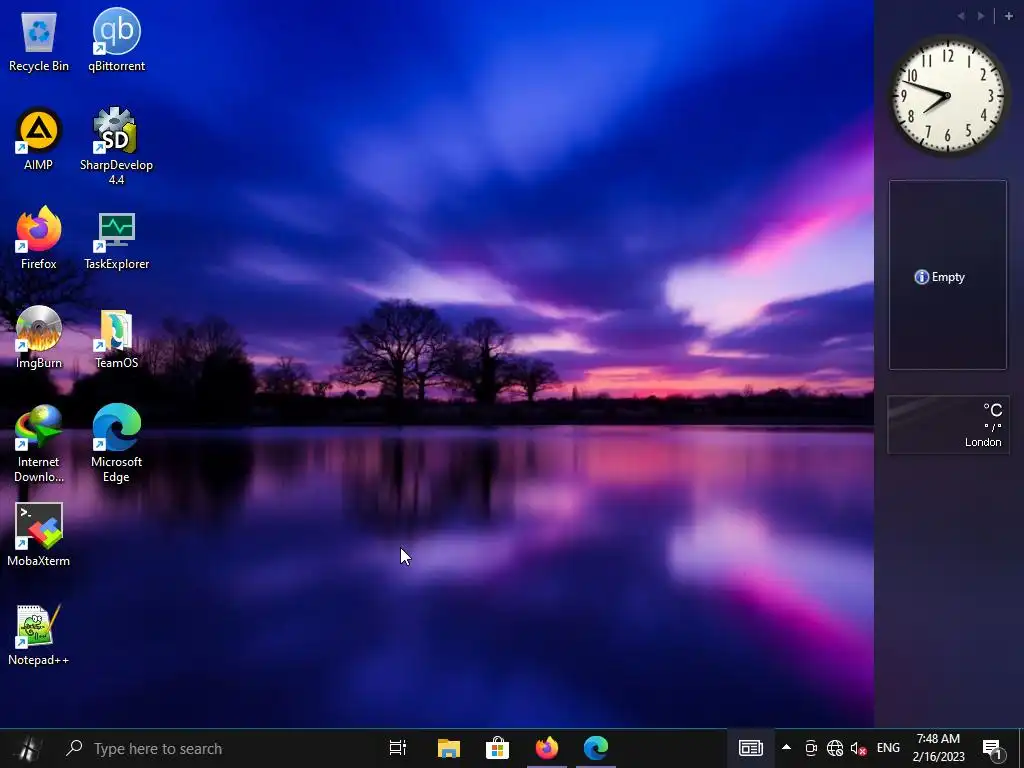Open the Meet Now tray icon
This screenshot has width=1024, height=768.
click(x=810, y=748)
